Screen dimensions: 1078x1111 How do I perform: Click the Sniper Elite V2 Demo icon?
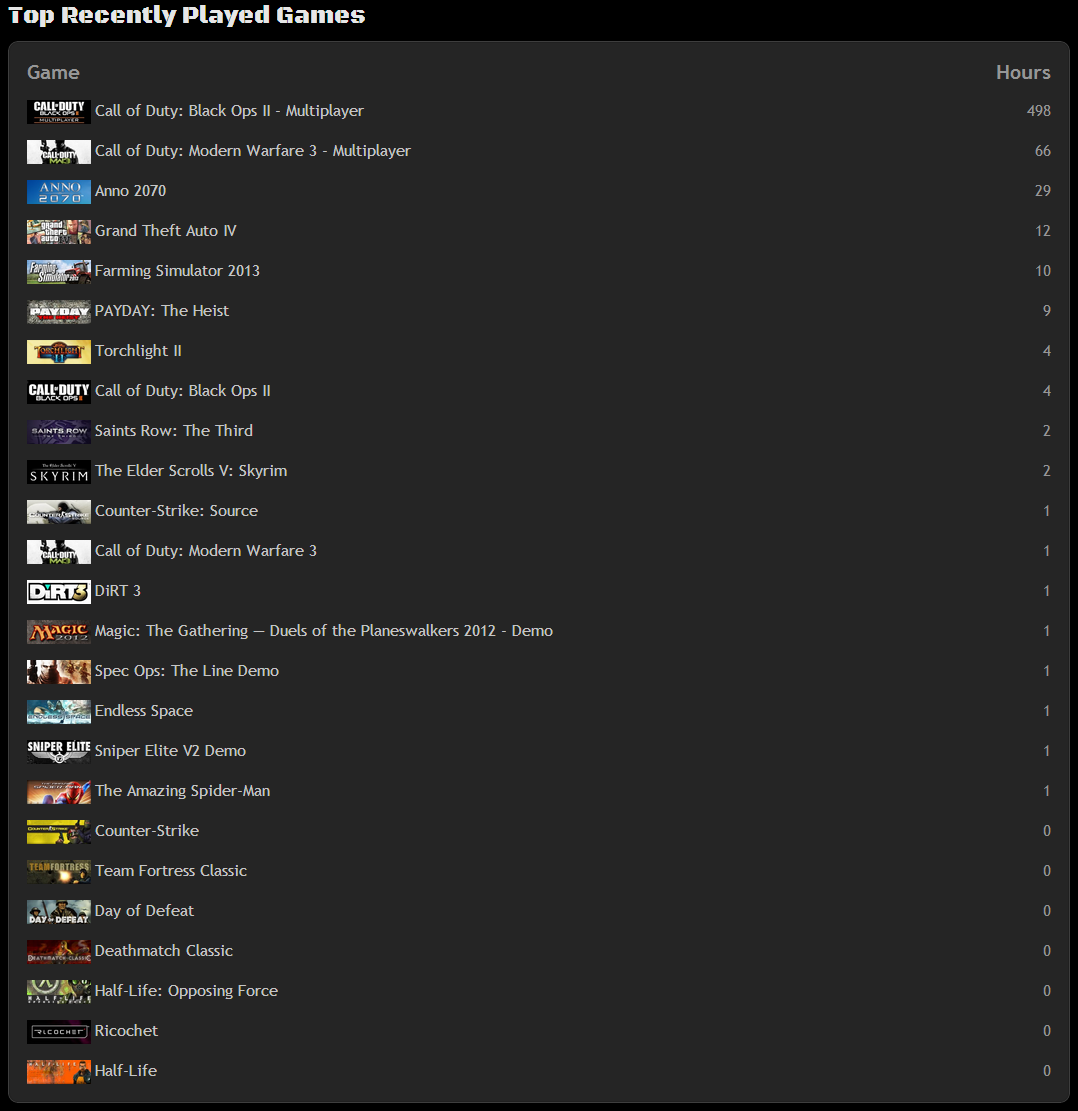coord(59,752)
